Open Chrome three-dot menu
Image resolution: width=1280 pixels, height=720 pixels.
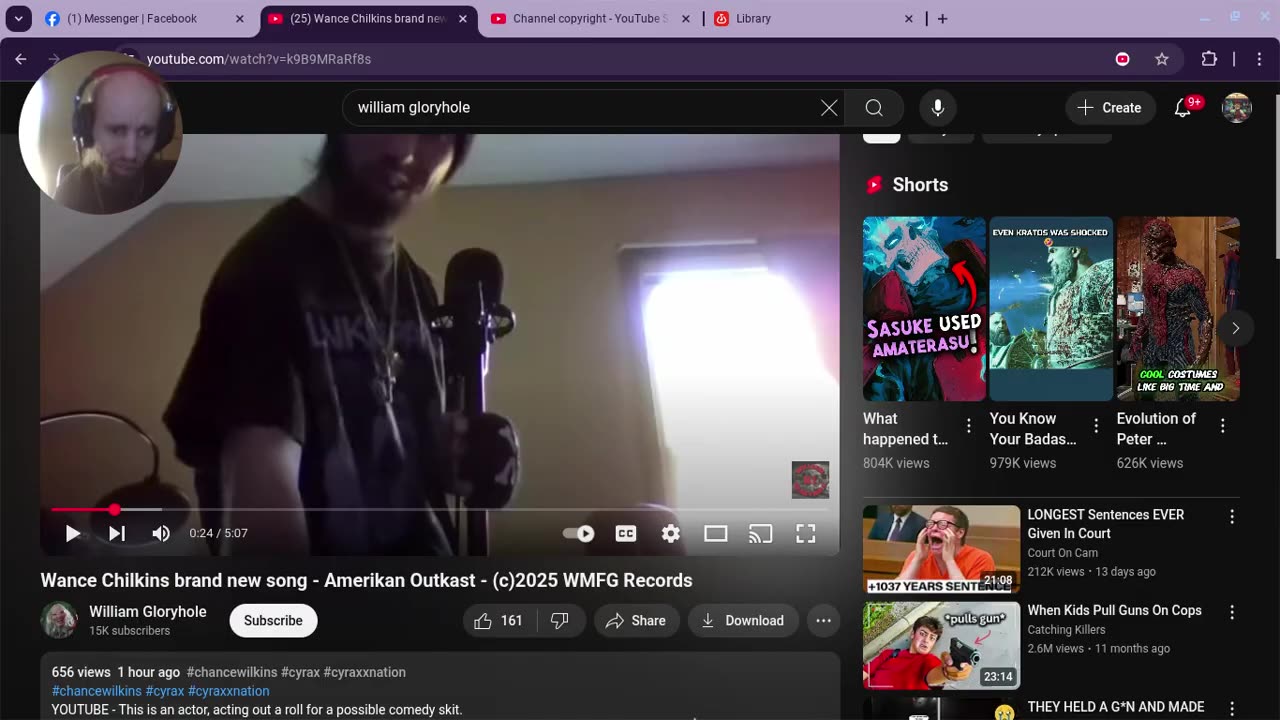(x=1258, y=59)
